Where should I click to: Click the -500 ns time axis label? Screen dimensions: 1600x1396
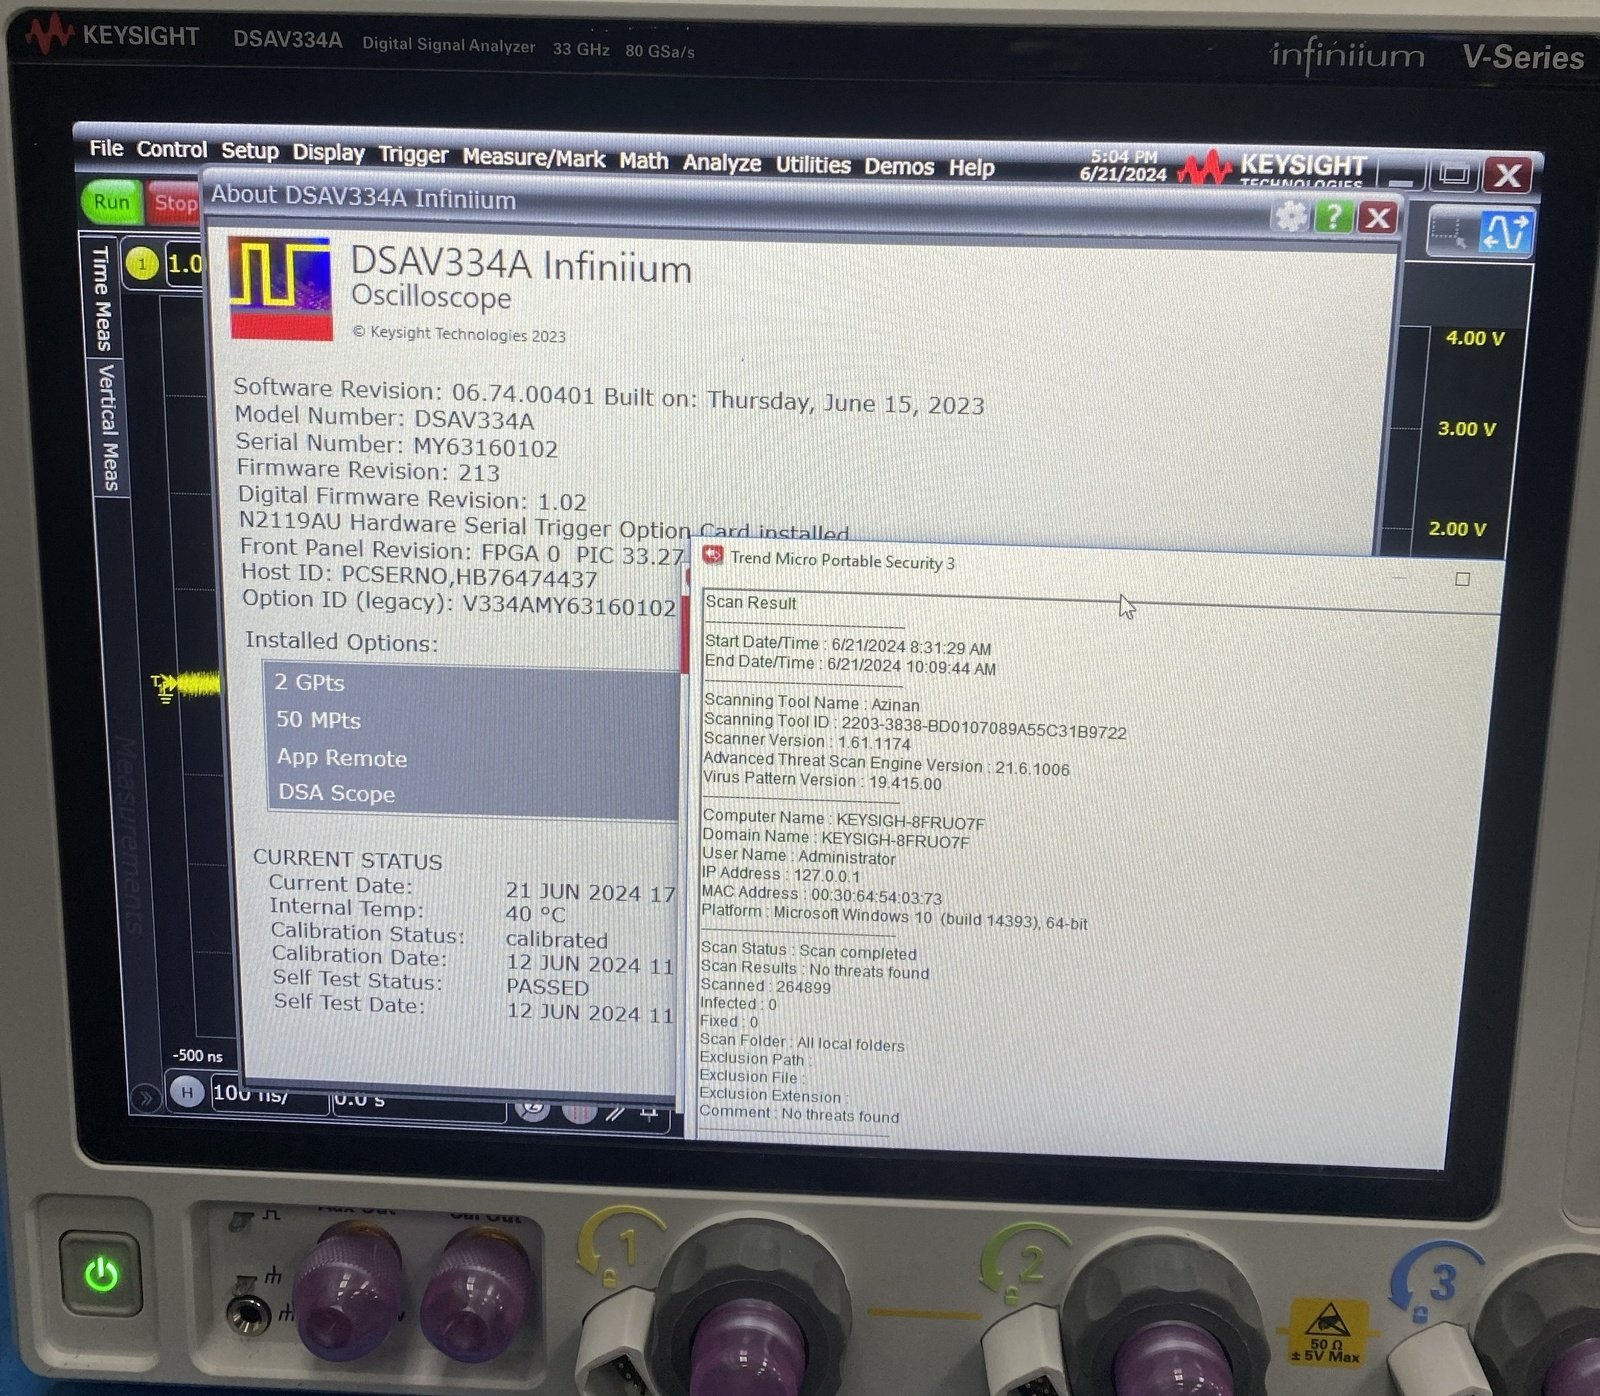198,1055
